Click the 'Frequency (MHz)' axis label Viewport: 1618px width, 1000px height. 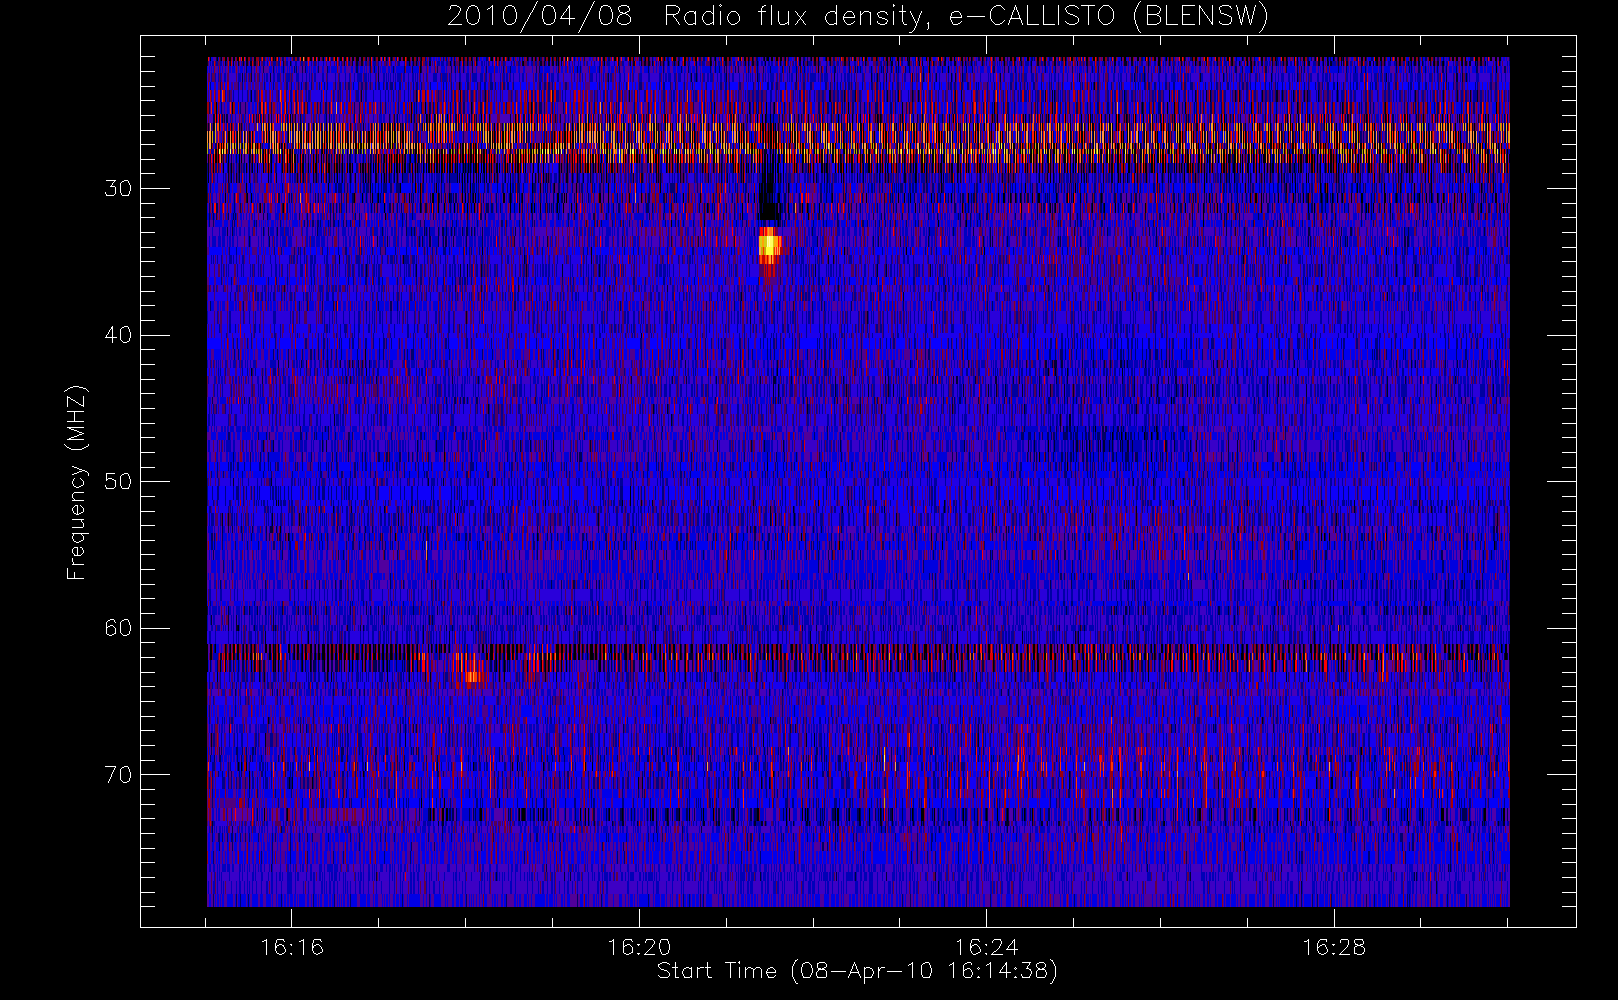(76, 483)
